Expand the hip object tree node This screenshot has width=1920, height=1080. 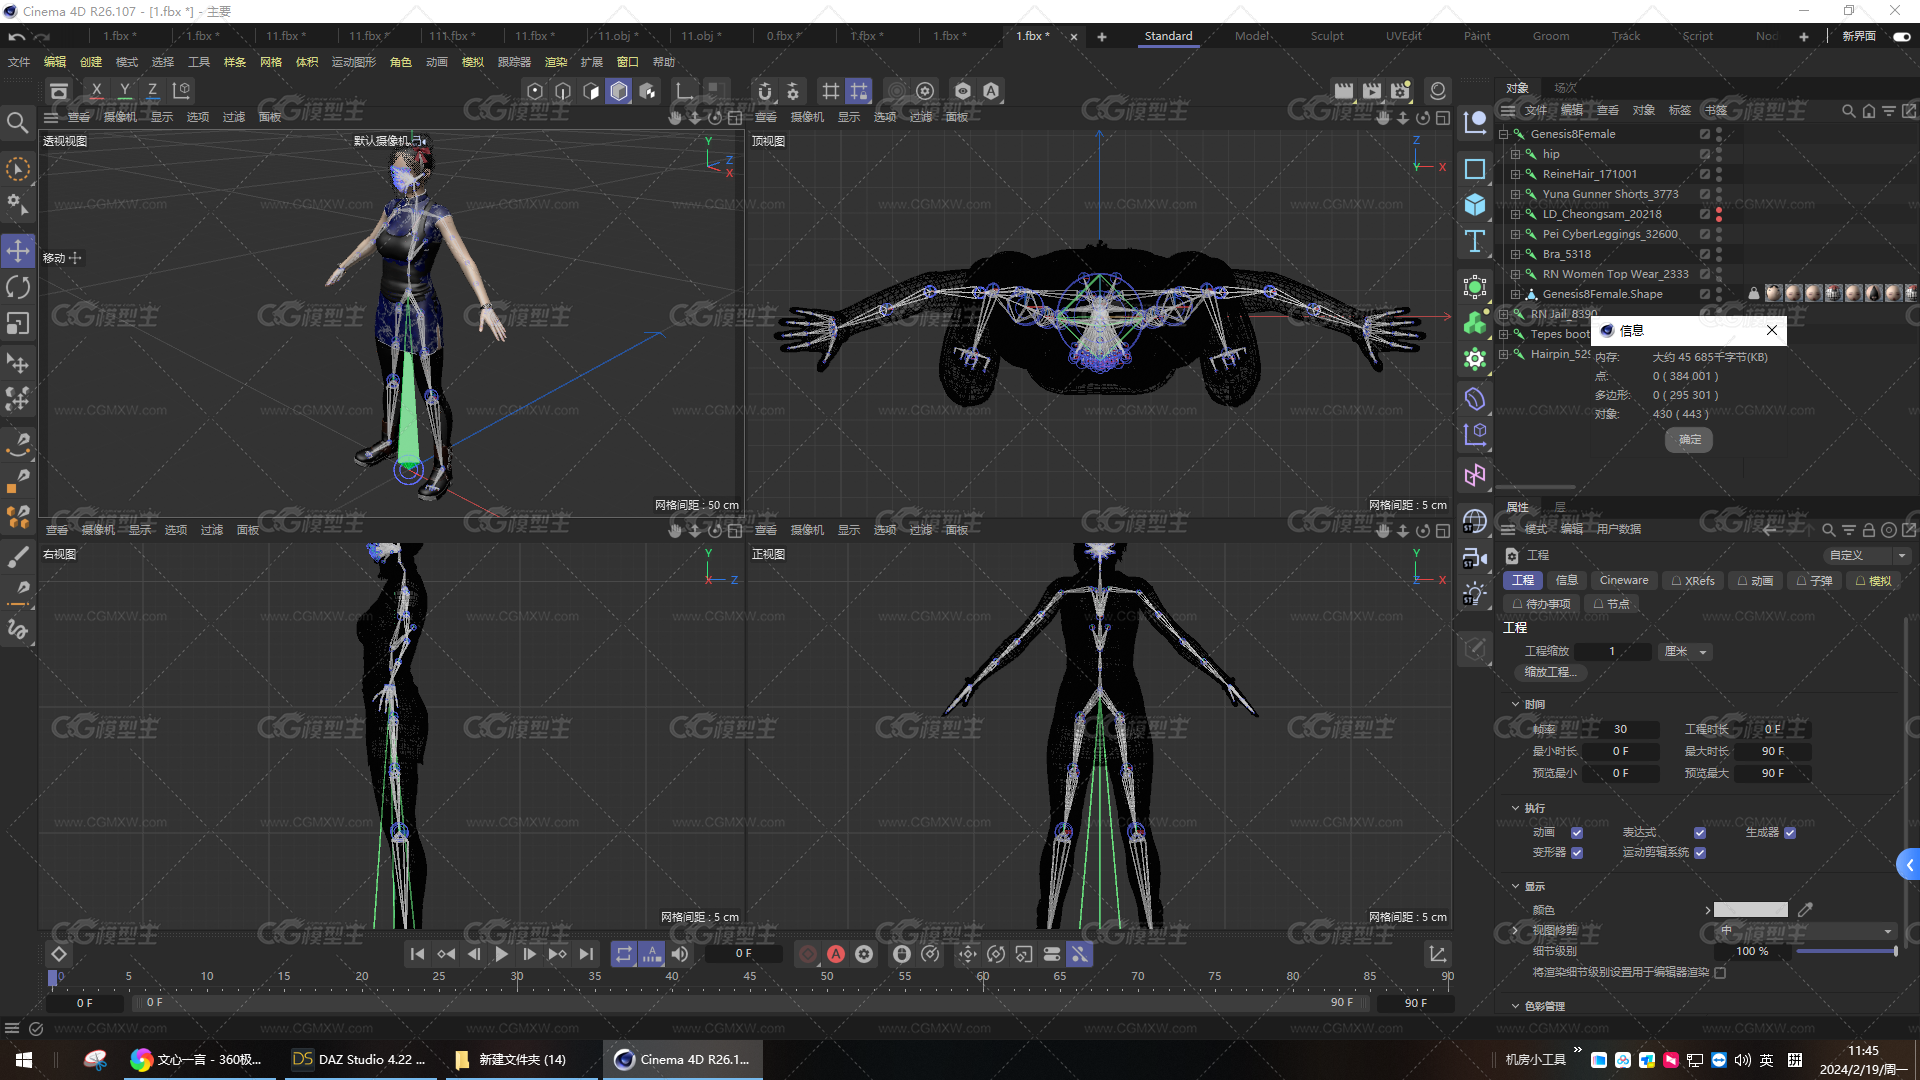[x=1515, y=154]
